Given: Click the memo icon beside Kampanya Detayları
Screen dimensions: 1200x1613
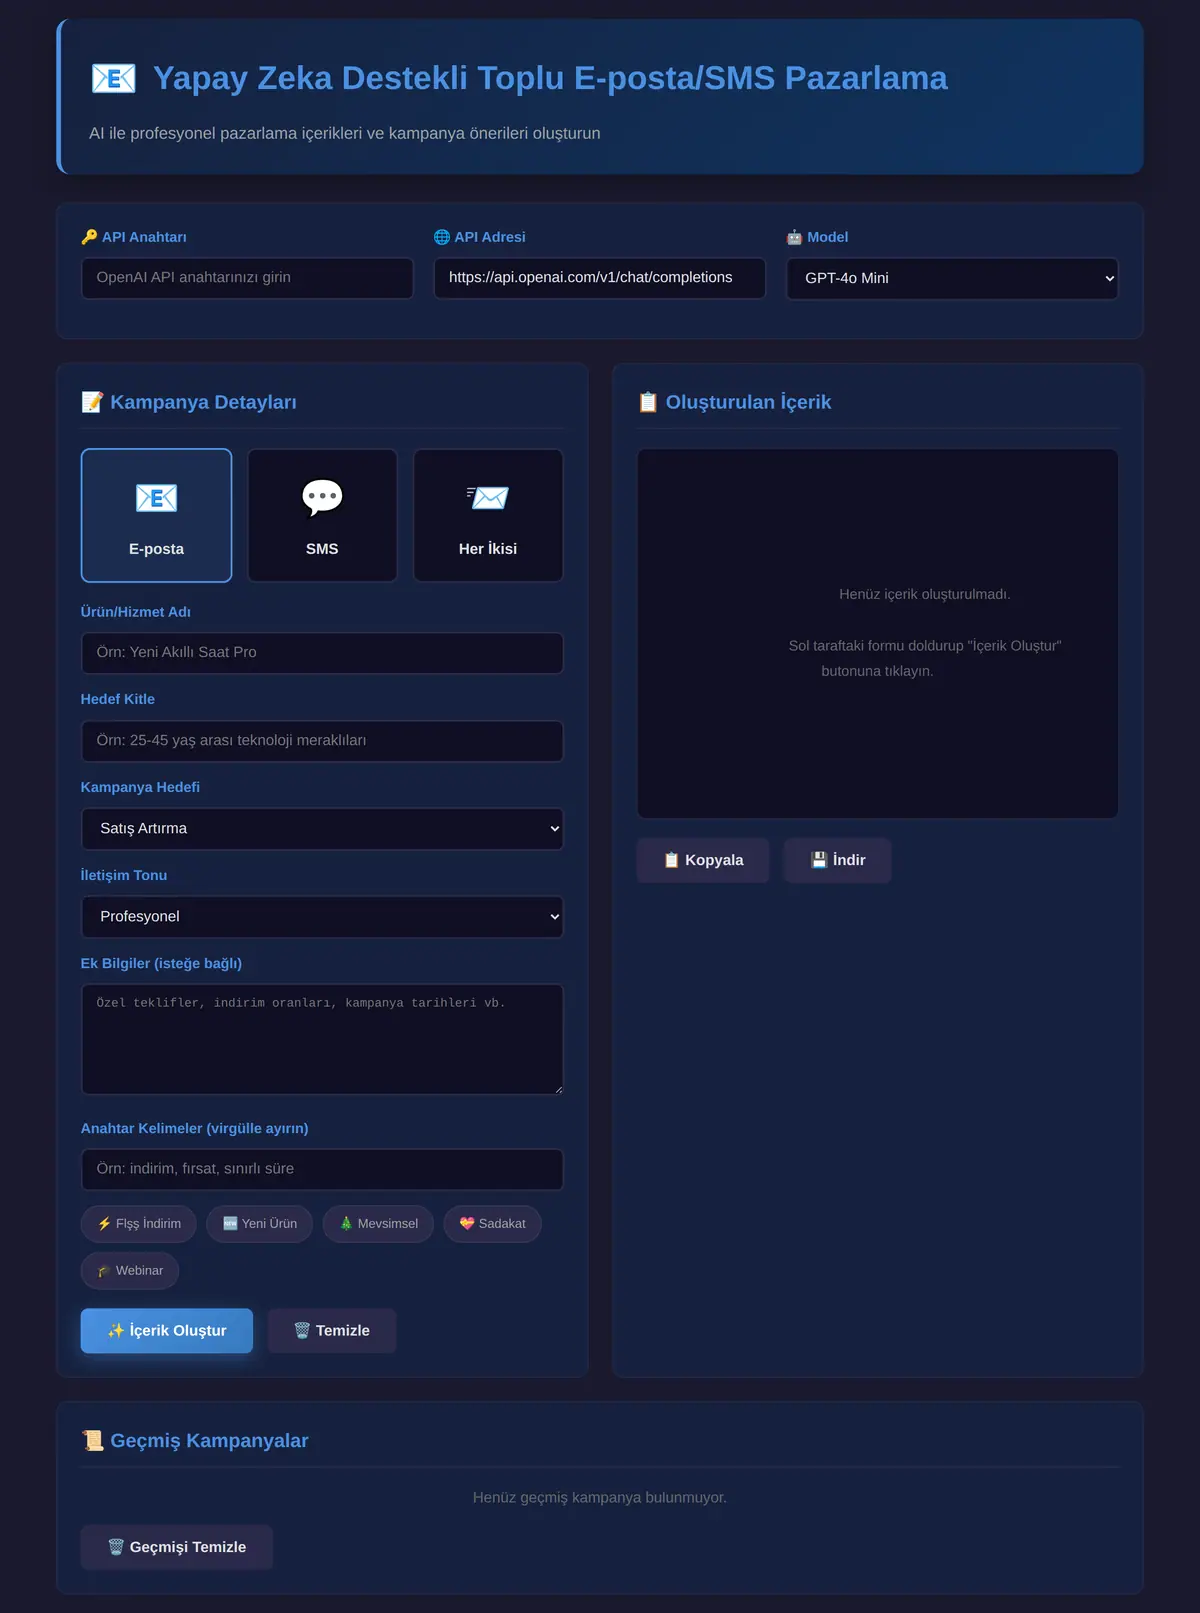Looking at the screenshot, I should click(92, 402).
